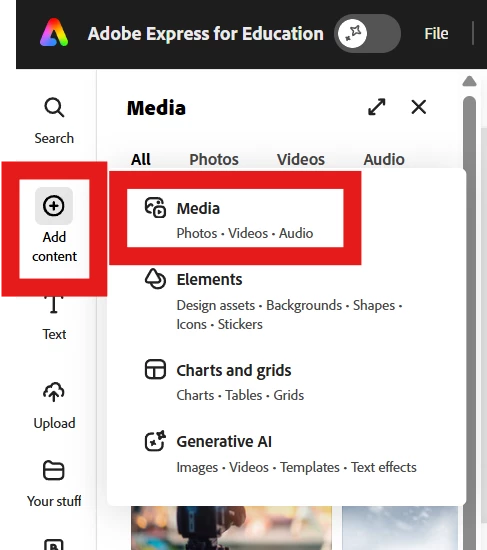
Task: Switch to the Photos tab
Action: [214, 160]
